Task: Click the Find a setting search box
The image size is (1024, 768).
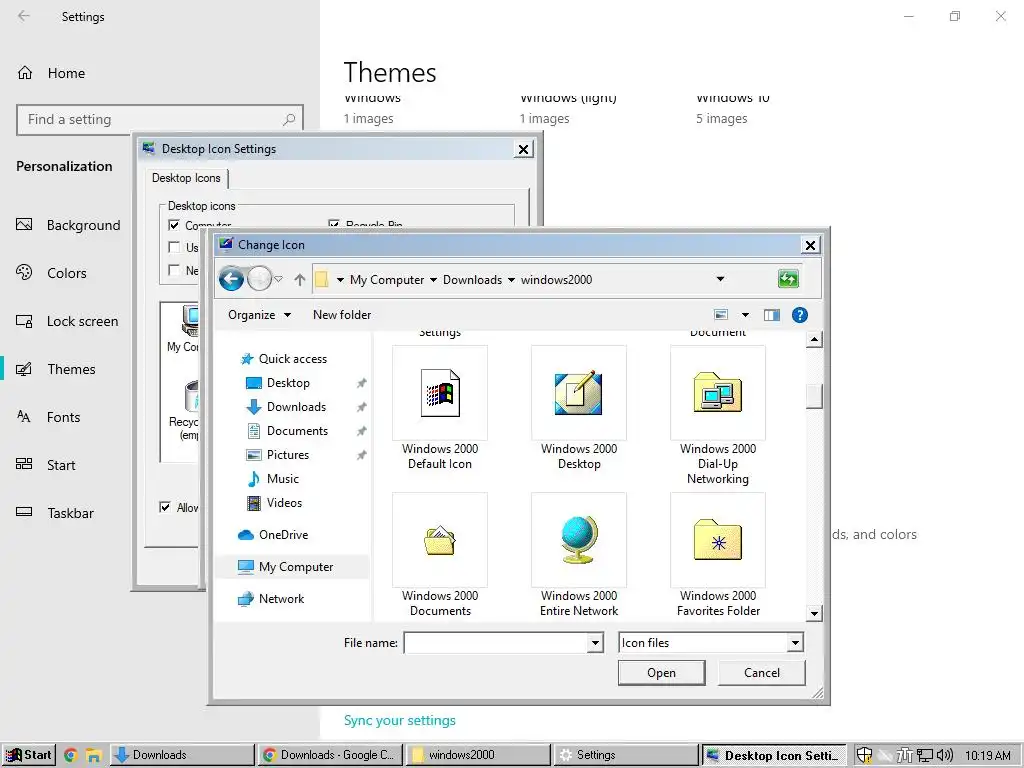Action: coord(160,120)
